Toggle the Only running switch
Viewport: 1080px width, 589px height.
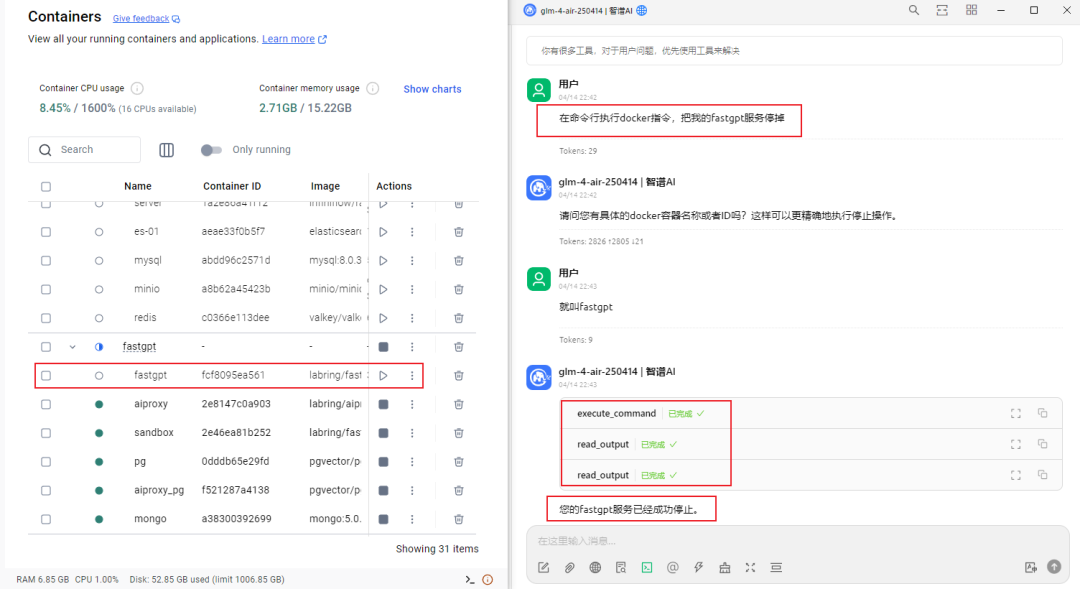point(211,150)
